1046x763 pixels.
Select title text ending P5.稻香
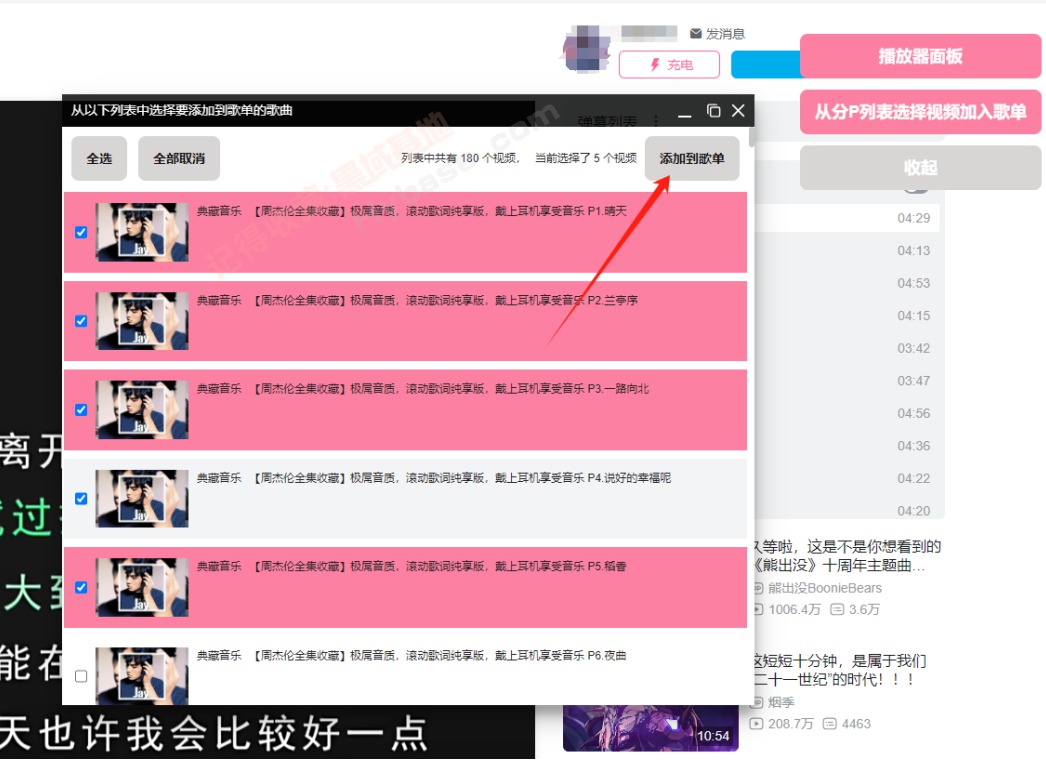coord(412,566)
